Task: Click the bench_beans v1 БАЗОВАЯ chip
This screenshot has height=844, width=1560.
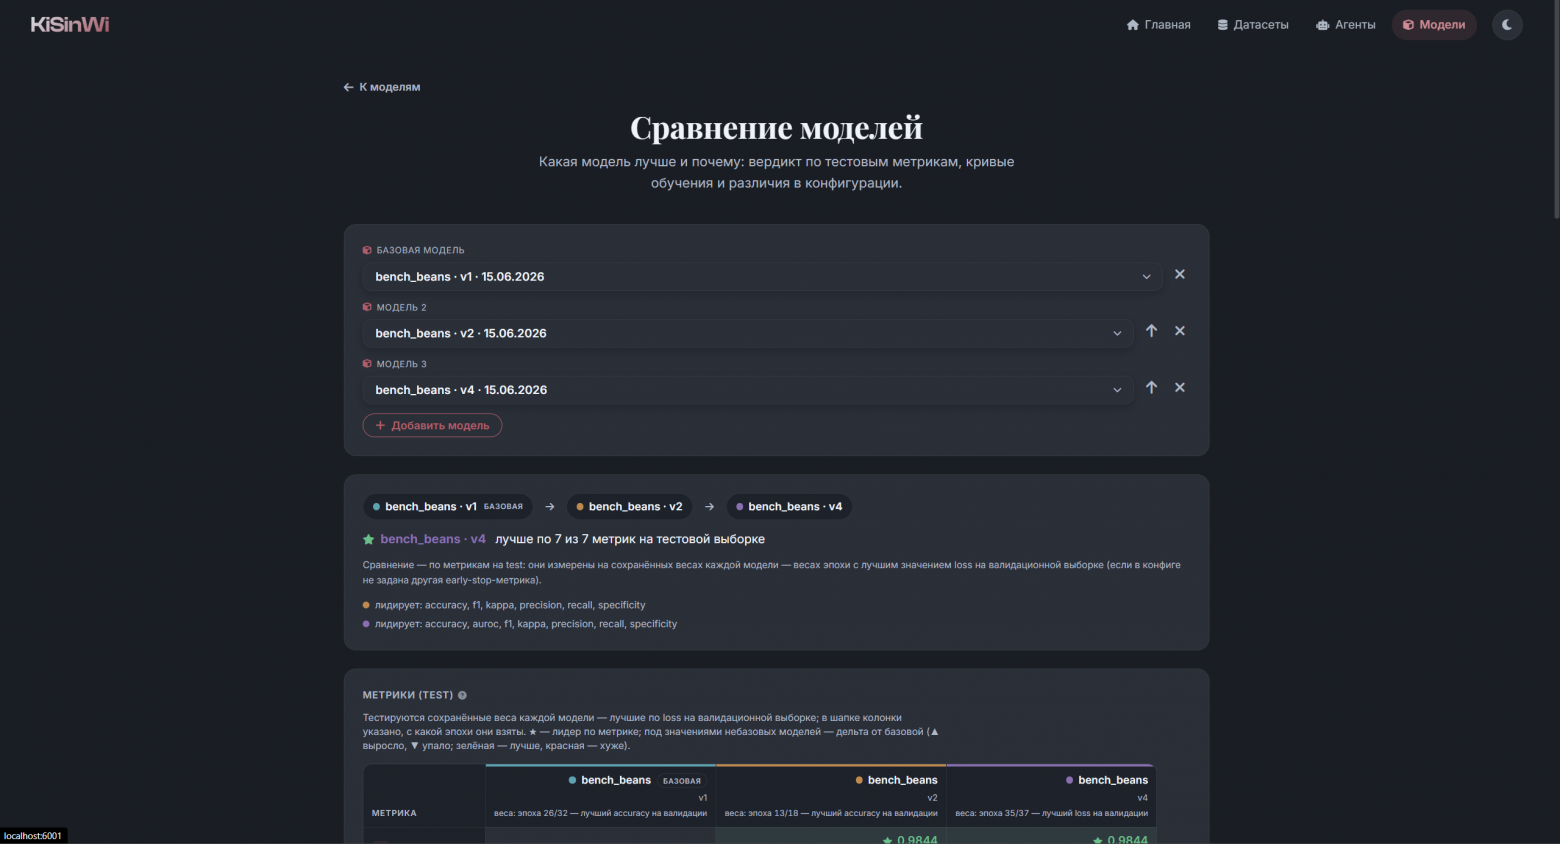Action: pyautogui.click(x=447, y=507)
